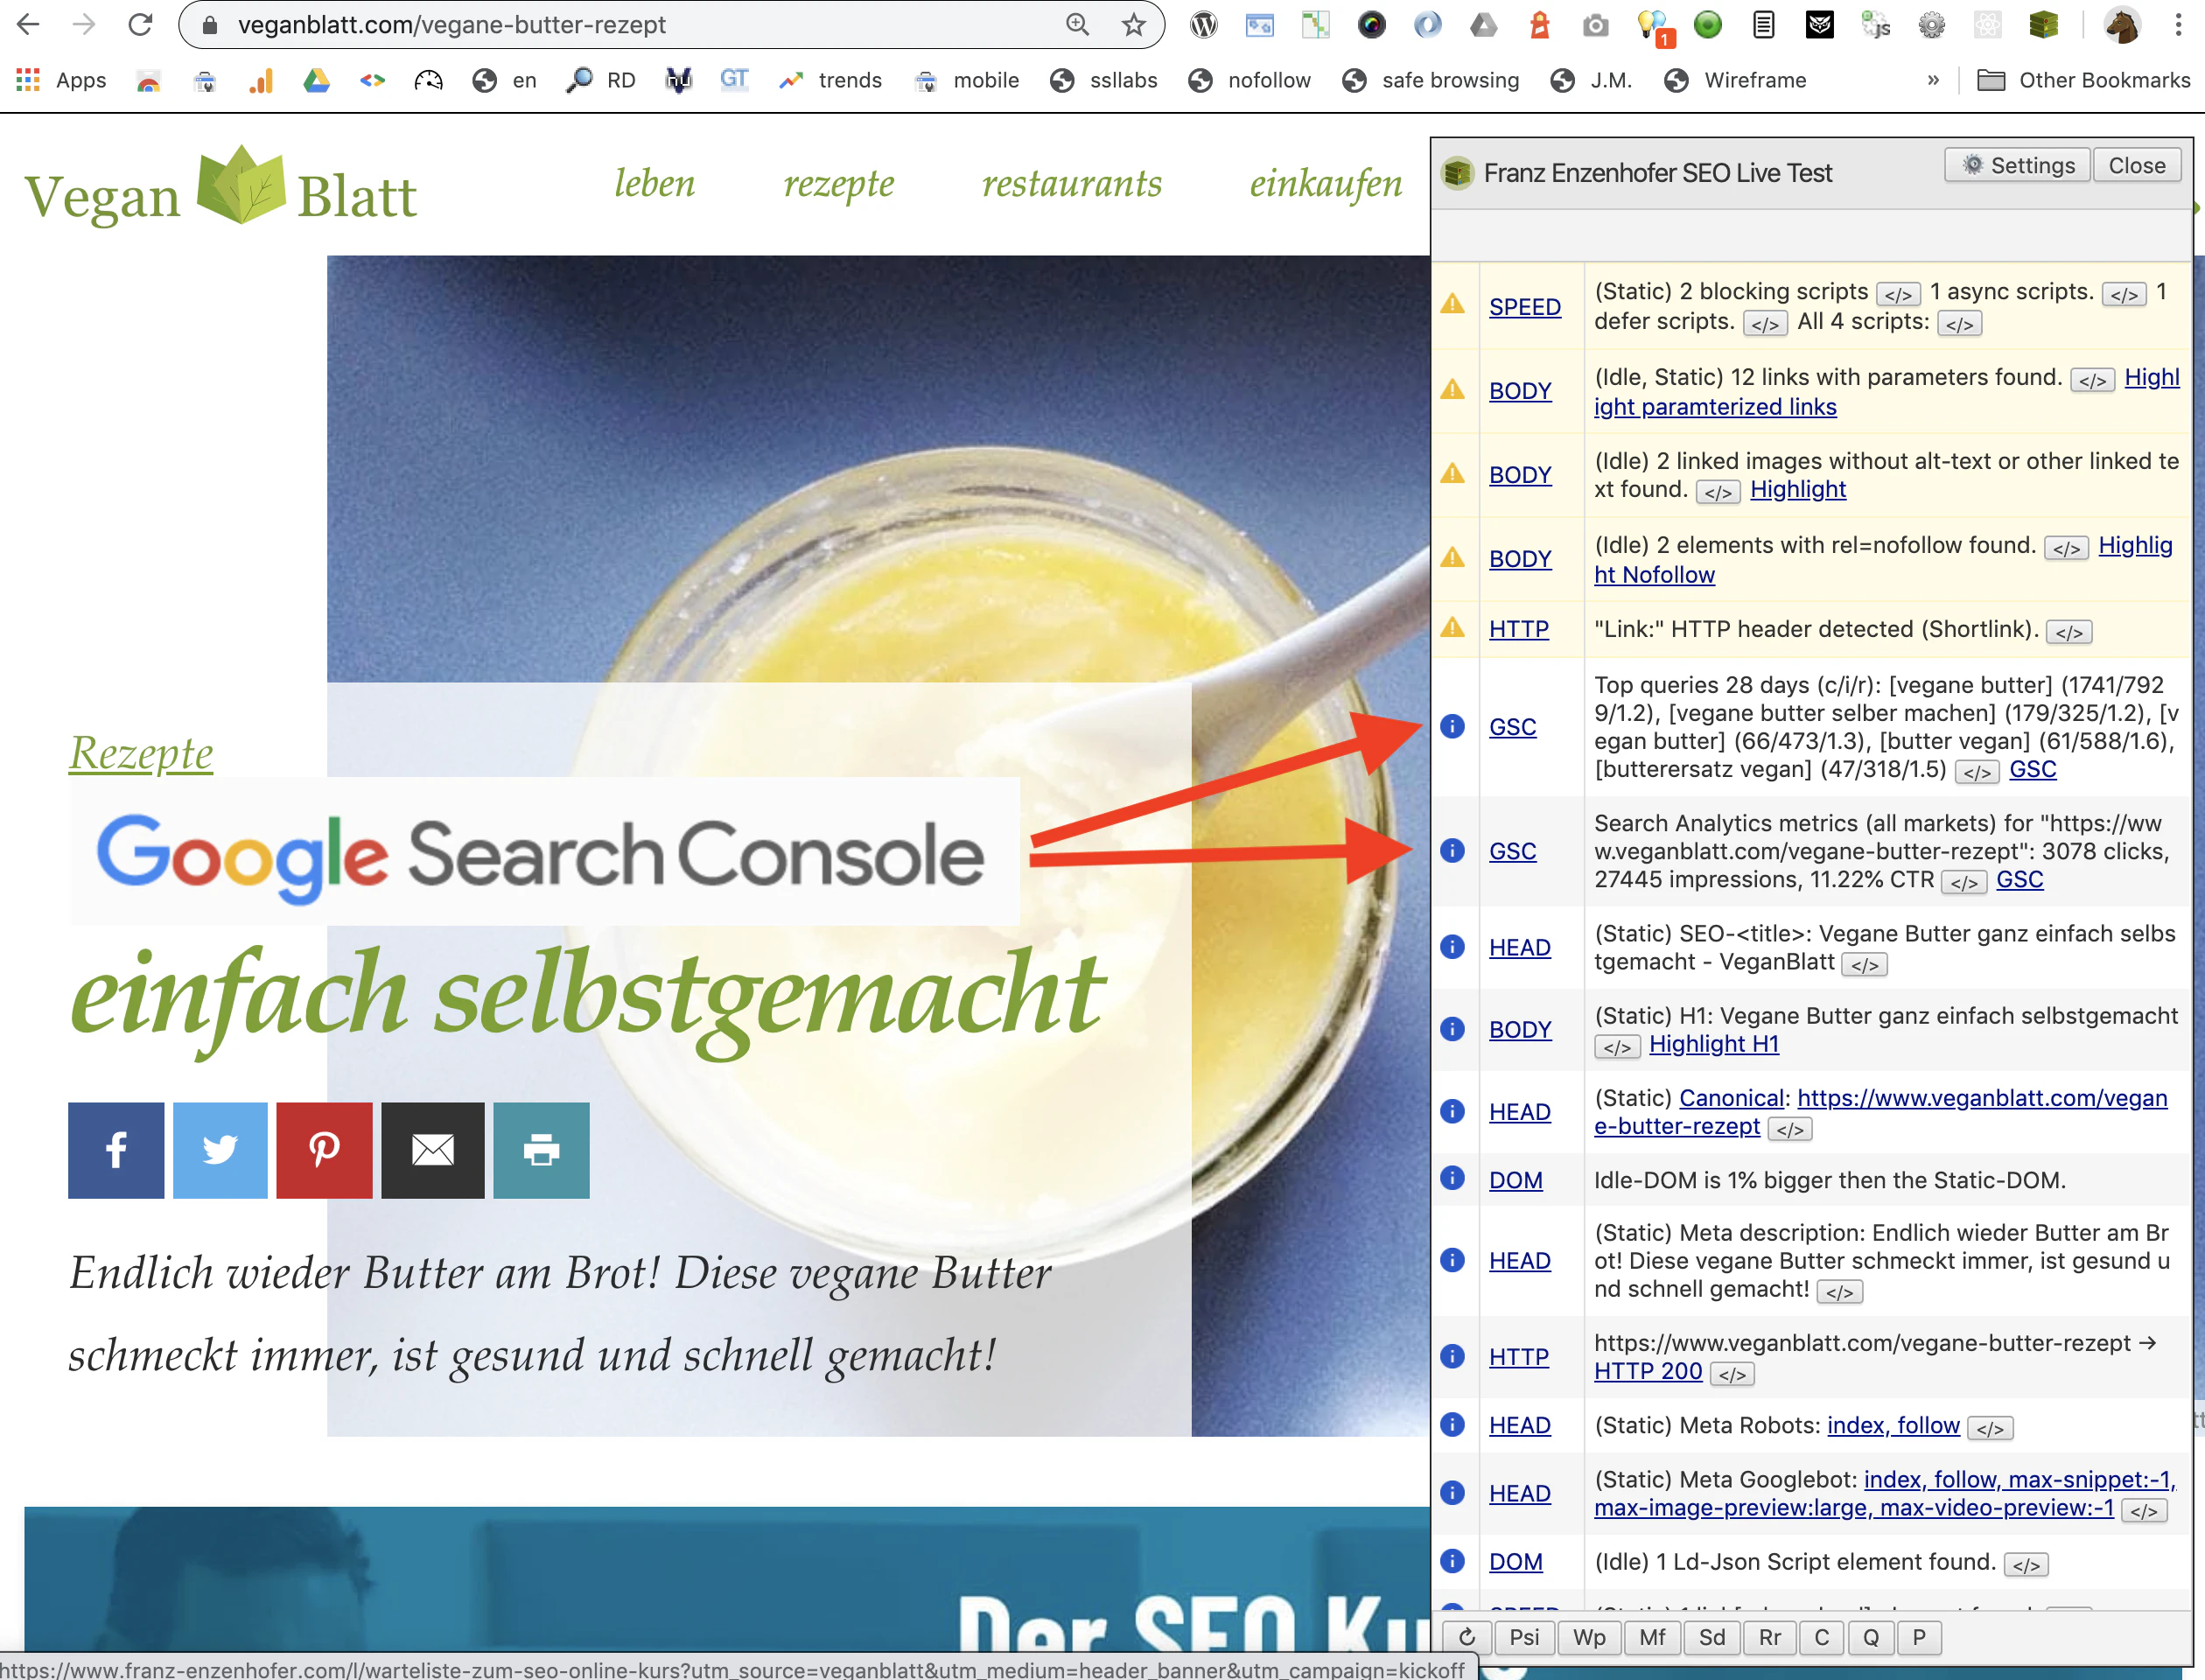Click the refresh icon in the SEO panel footer
The height and width of the screenshot is (1680, 2205).
point(1467,1637)
